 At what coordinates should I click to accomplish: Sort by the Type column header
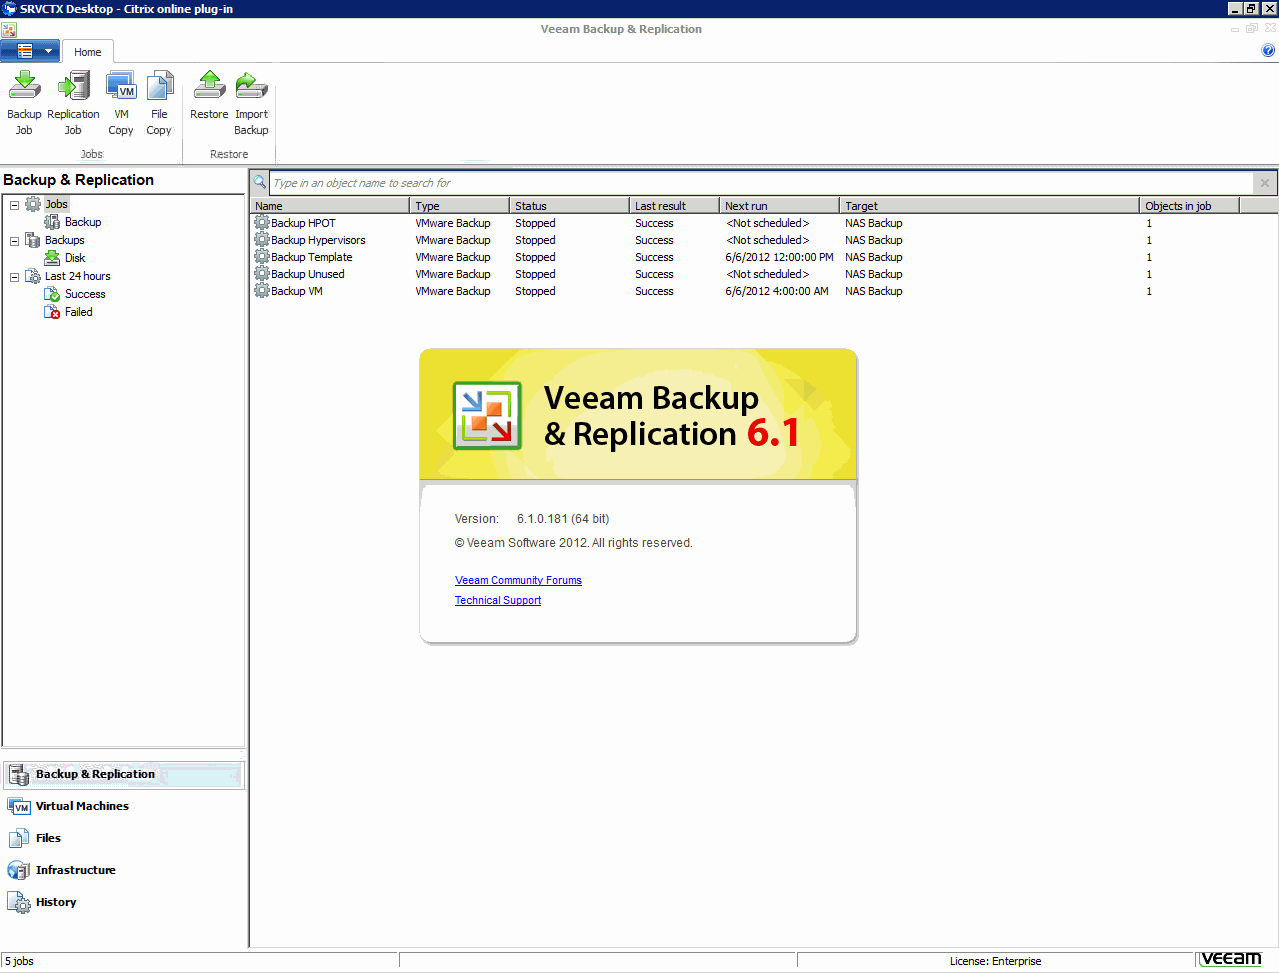click(460, 205)
